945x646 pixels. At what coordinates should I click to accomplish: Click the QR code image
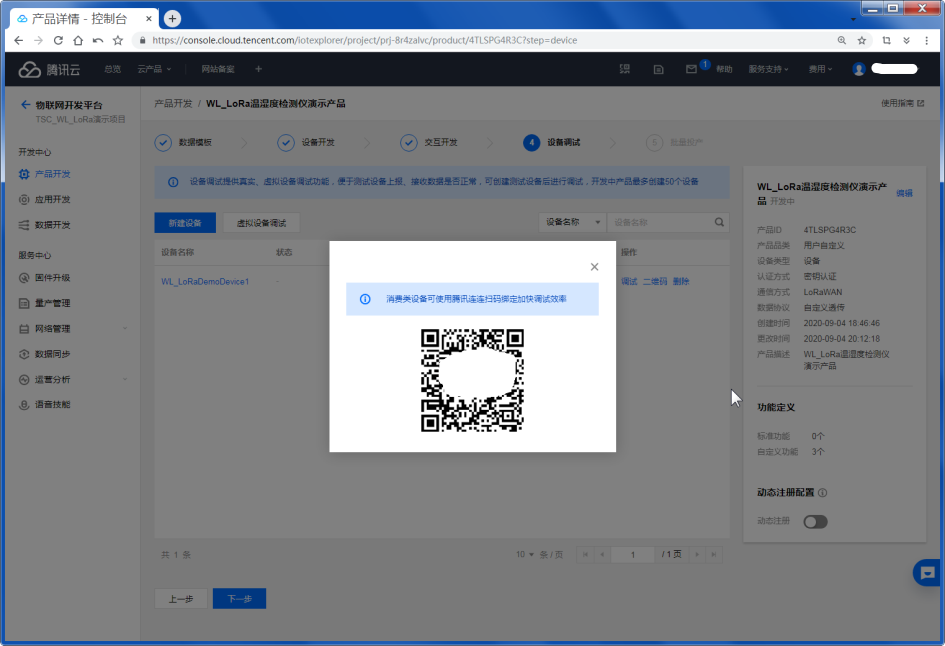(472, 380)
